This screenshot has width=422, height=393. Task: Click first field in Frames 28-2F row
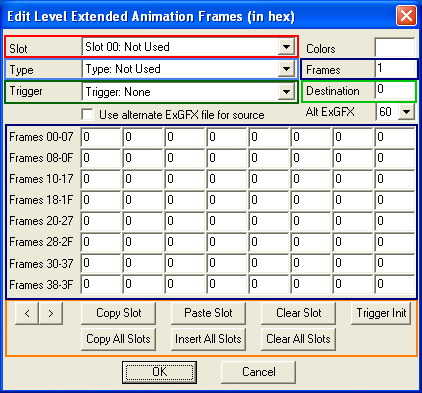[101, 242]
